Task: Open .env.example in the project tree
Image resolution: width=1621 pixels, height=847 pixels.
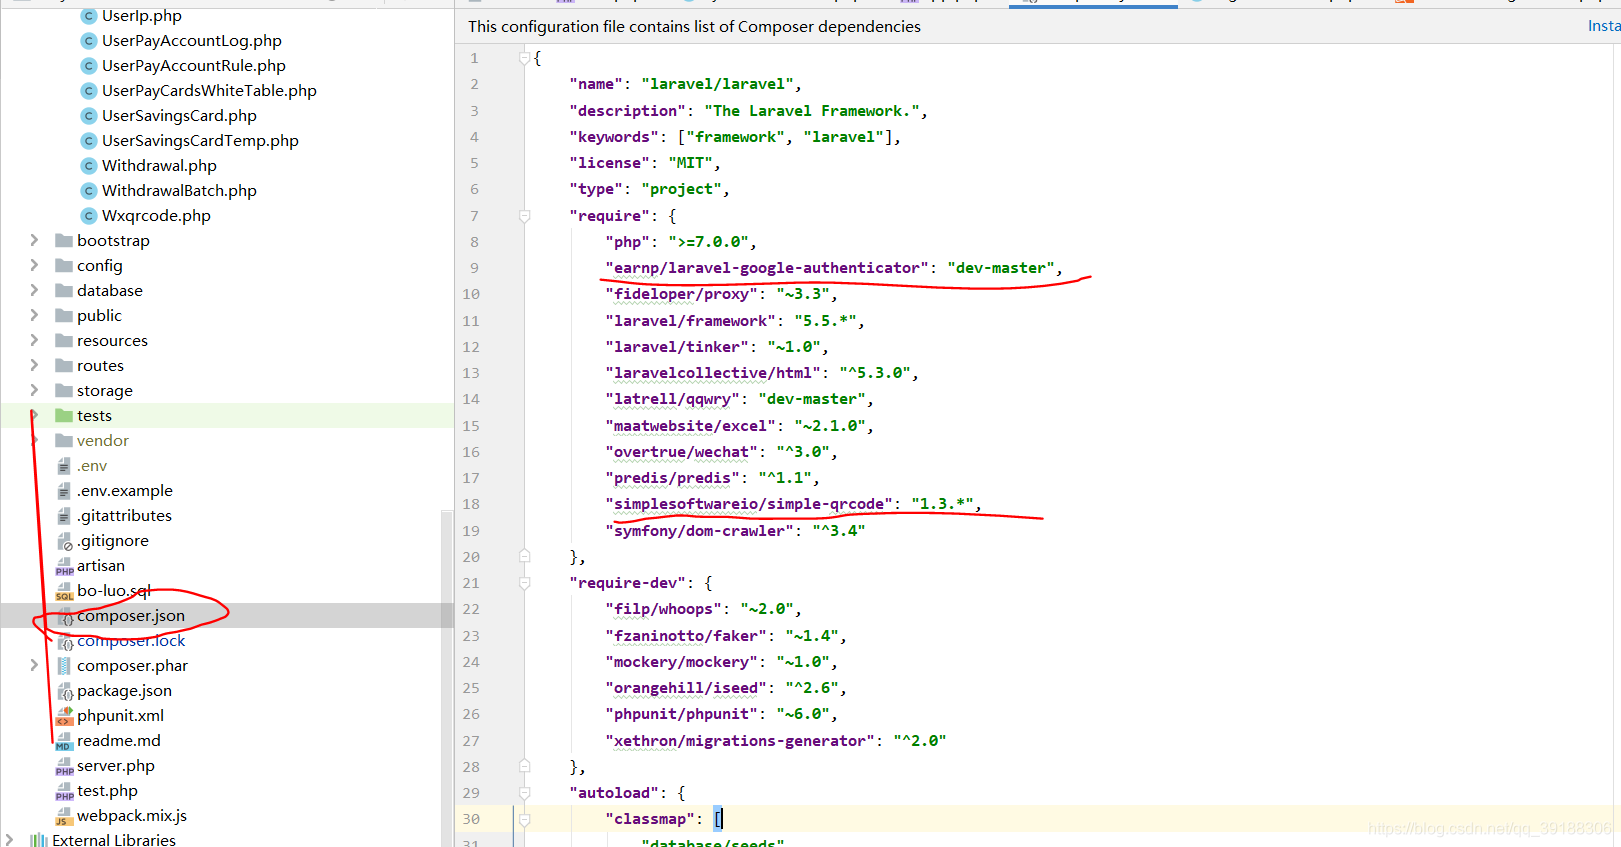Action: coord(125,491)
